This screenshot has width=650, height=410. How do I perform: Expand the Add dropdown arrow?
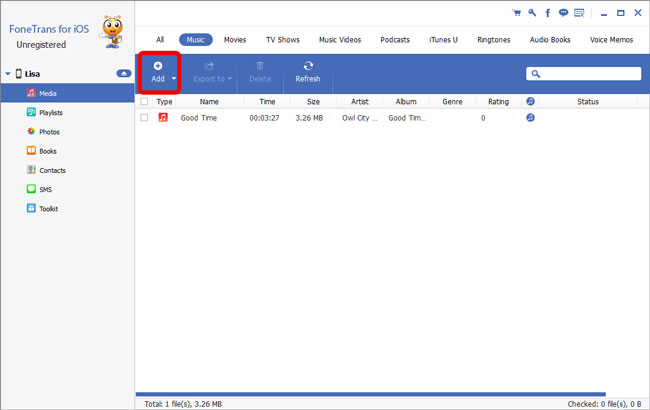174,78
